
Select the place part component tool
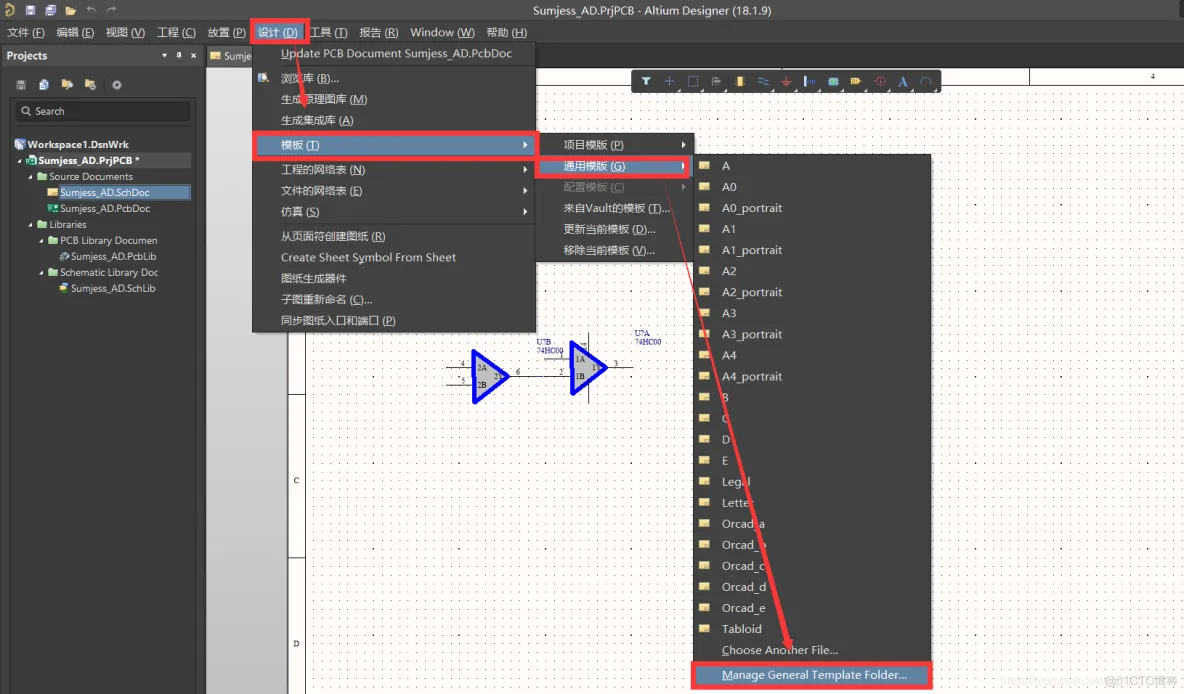click(x=740, y=81)
